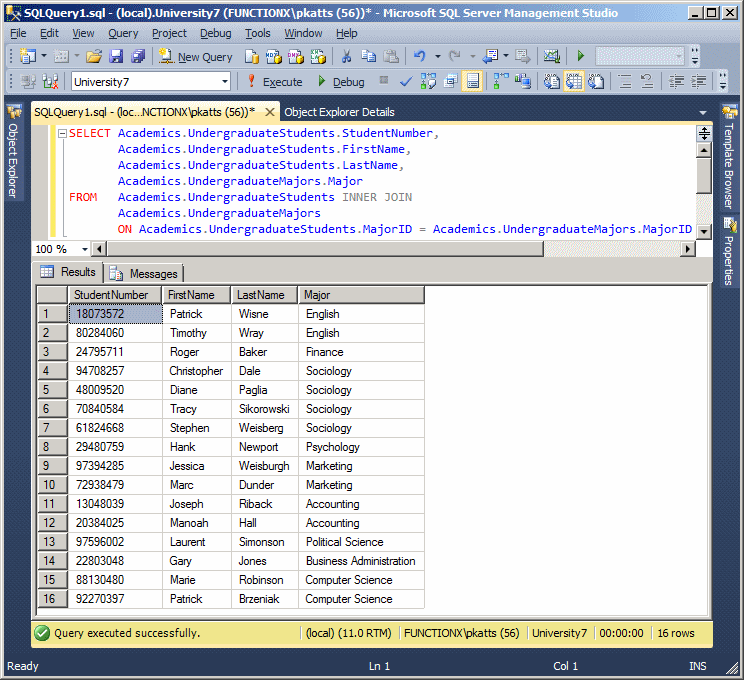This screenshot has height=680, width=744.
Task: Click the Cut scissors icon
Action: 346,56
